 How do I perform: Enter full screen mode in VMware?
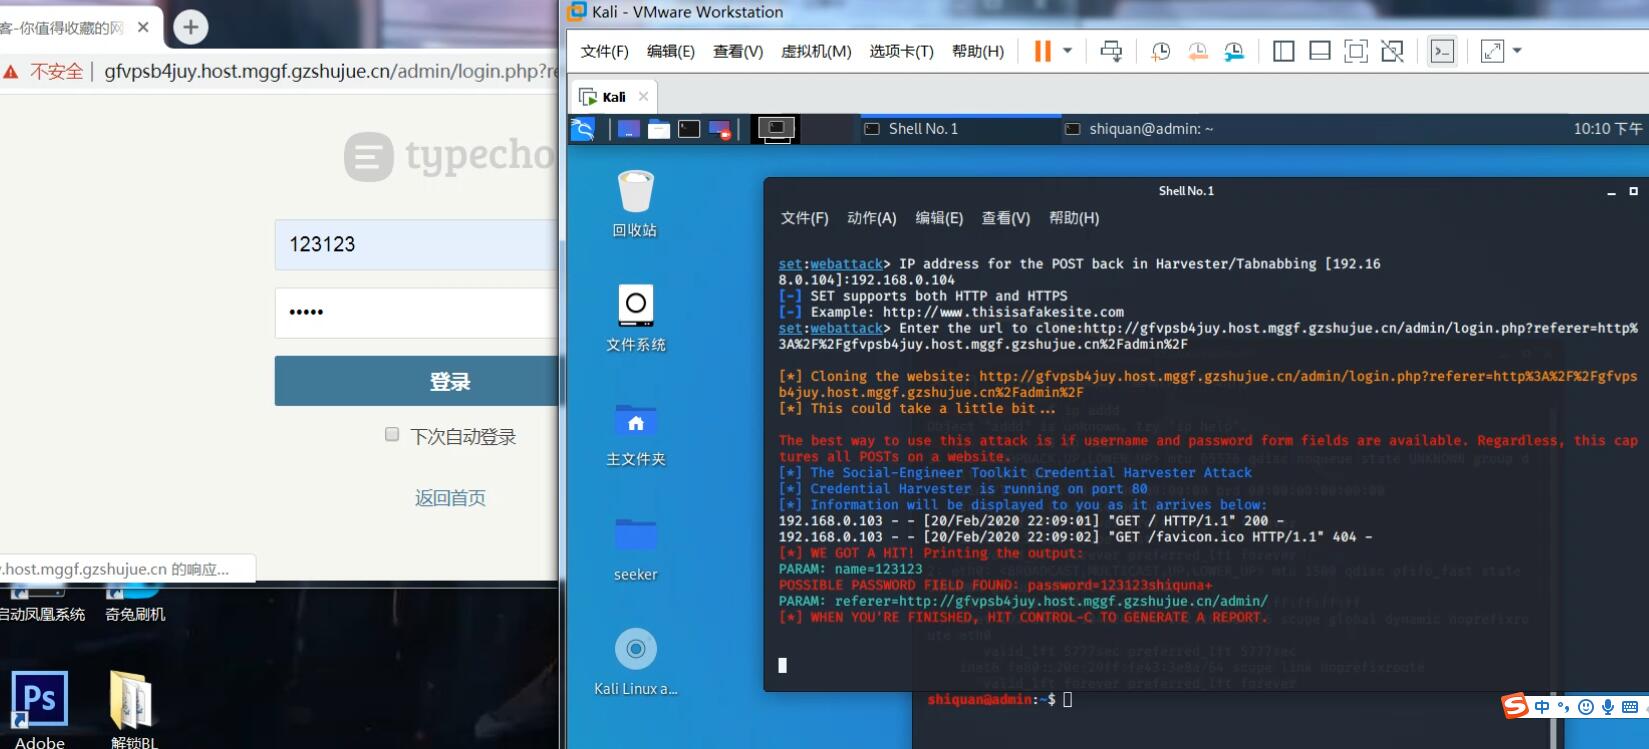coord(1356,51)
